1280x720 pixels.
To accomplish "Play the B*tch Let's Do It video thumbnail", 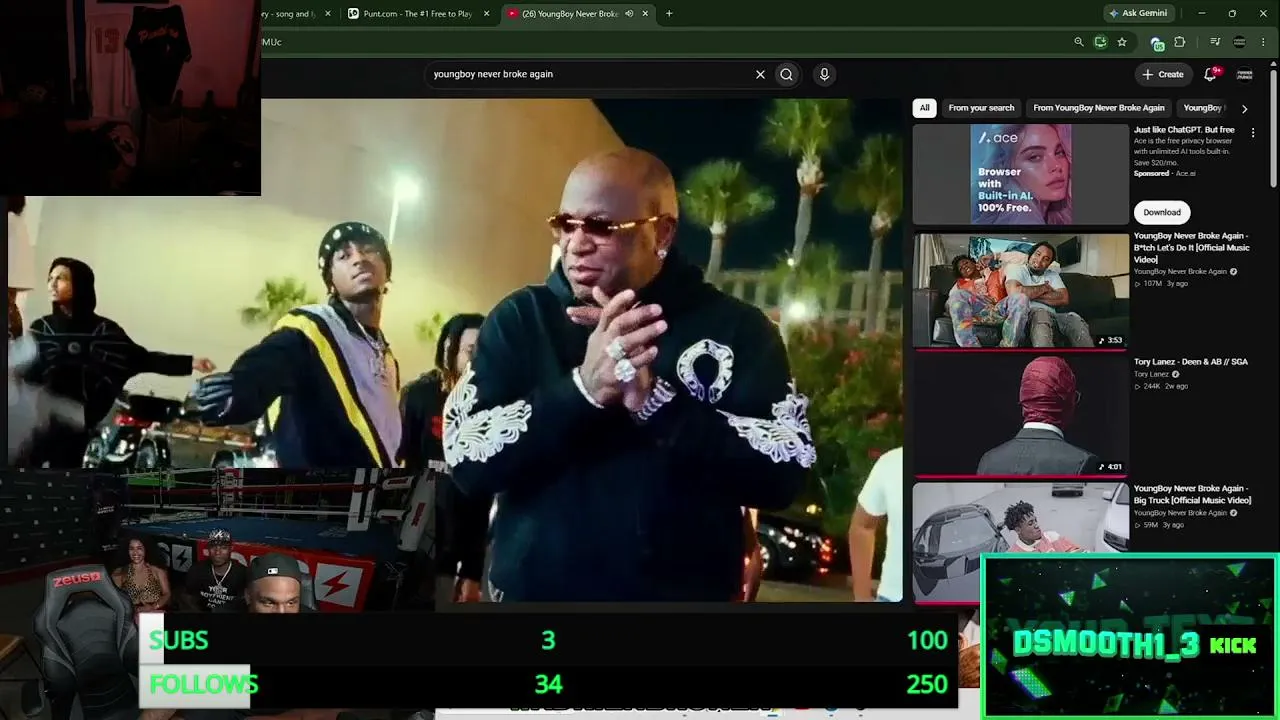I will [1020, 291].
